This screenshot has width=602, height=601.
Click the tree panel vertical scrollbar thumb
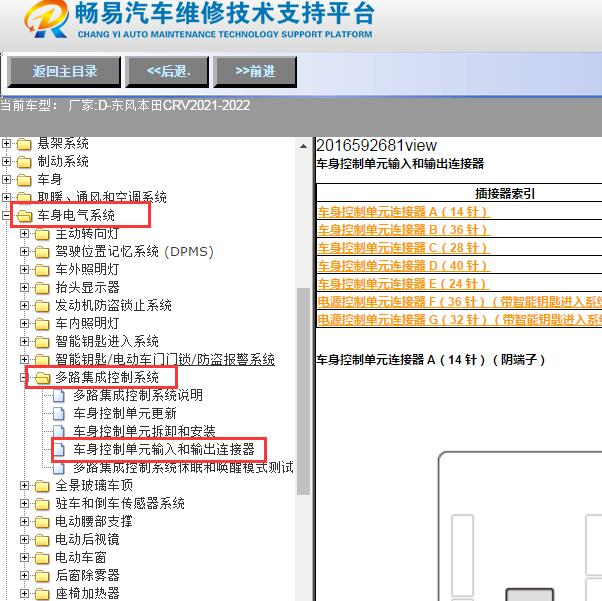pyautogui.click(x=303, y=391)
